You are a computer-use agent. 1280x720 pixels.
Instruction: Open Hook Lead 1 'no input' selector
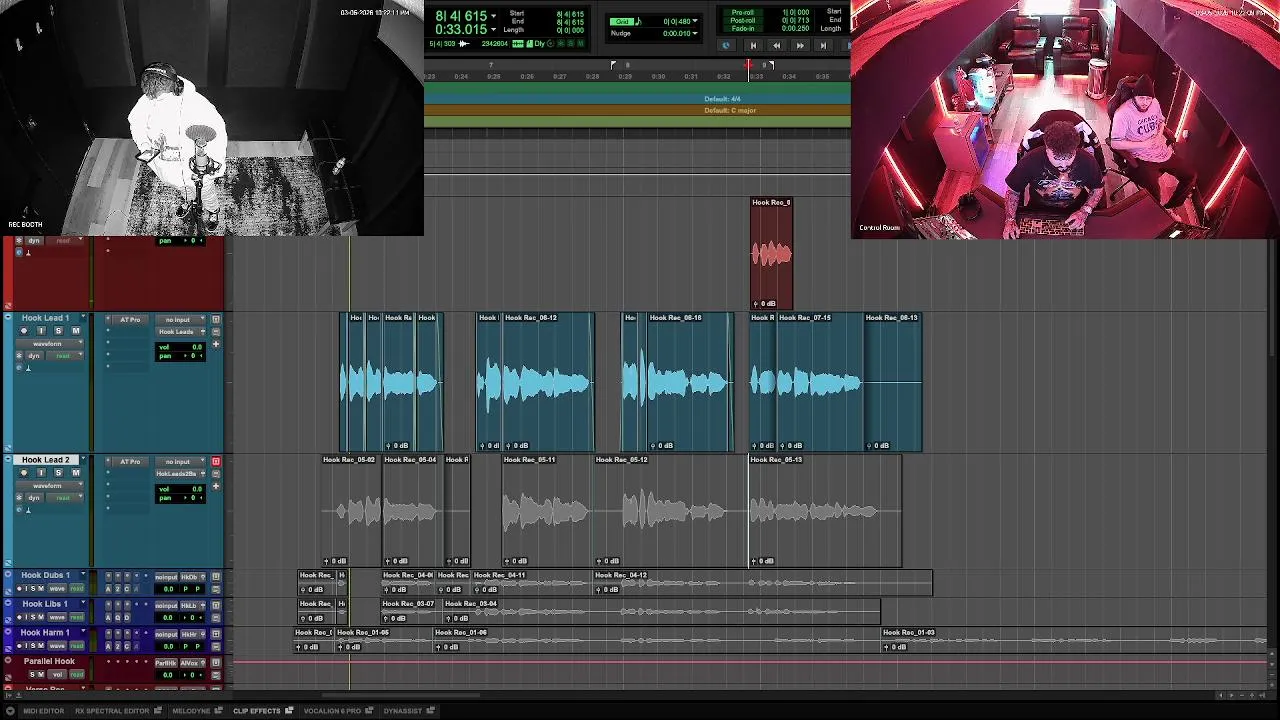[180, 320]
